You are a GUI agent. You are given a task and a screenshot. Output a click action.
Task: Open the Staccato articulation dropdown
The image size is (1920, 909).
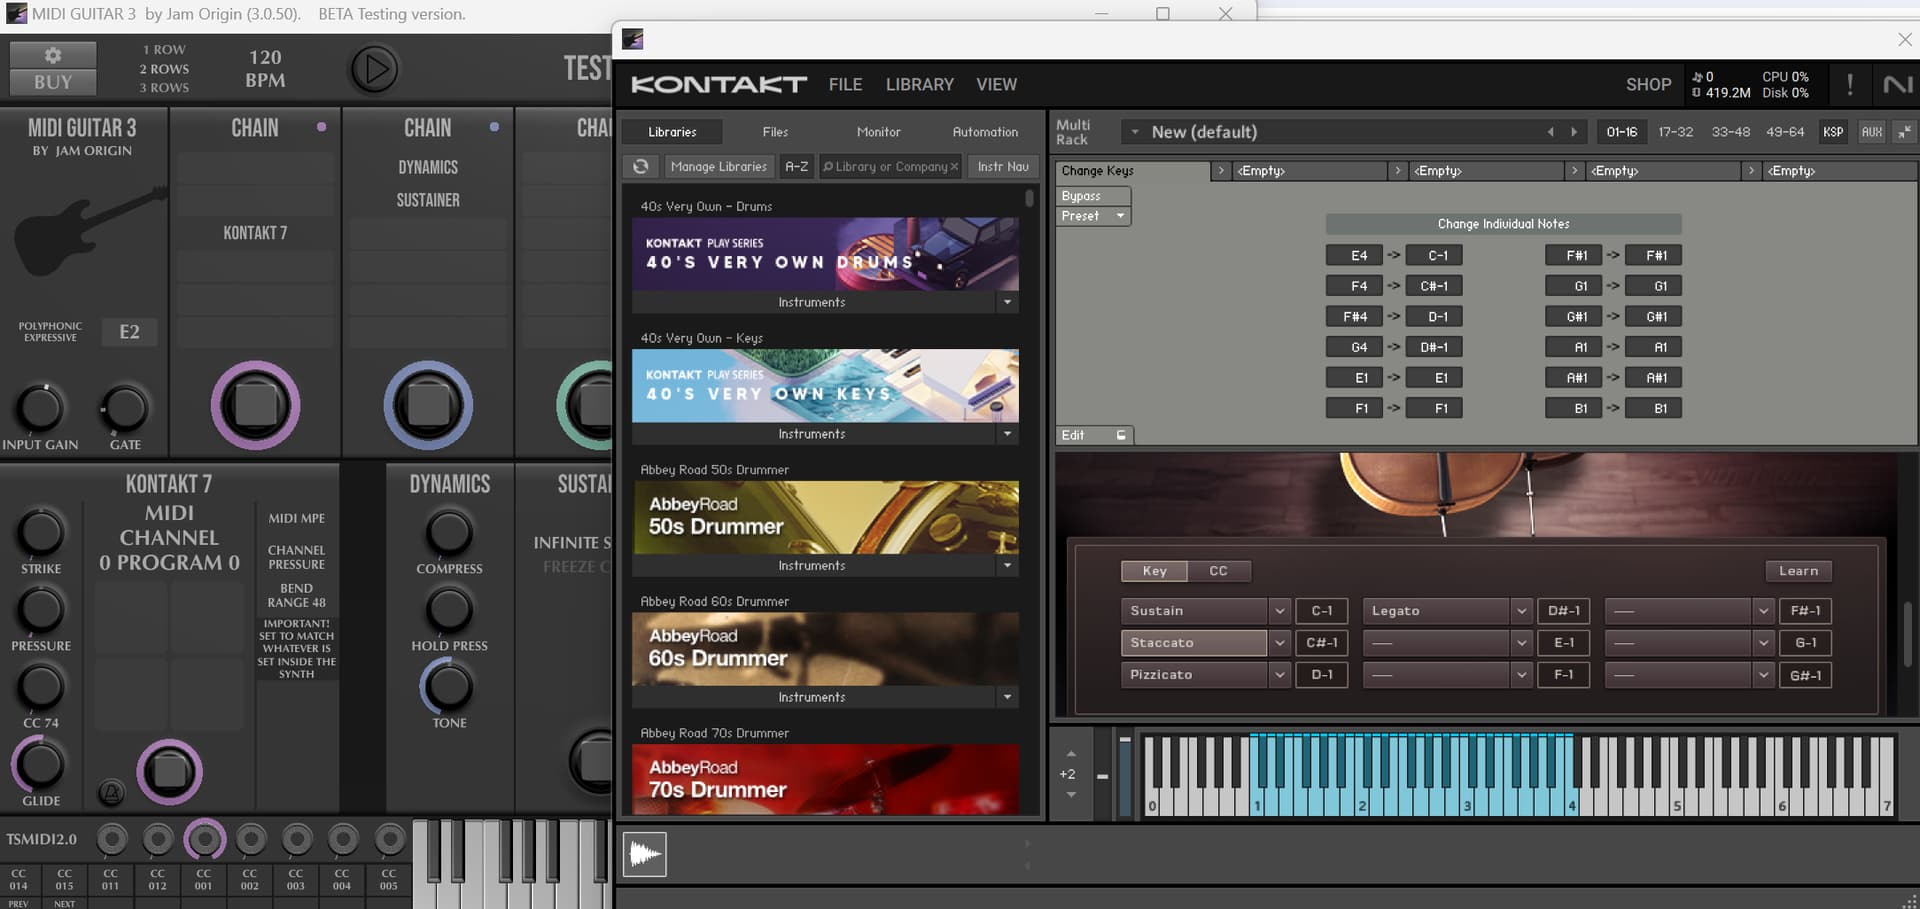point(1279,643)
